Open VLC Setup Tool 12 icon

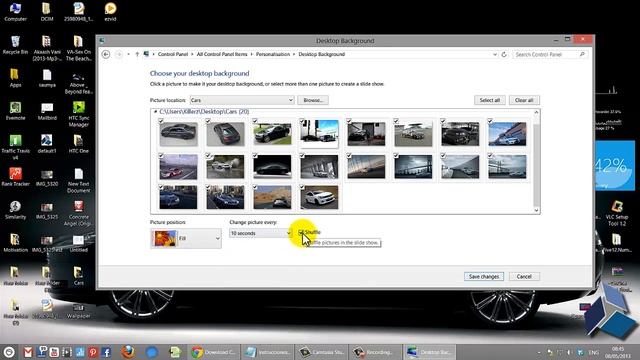click(x=617, y=213)
